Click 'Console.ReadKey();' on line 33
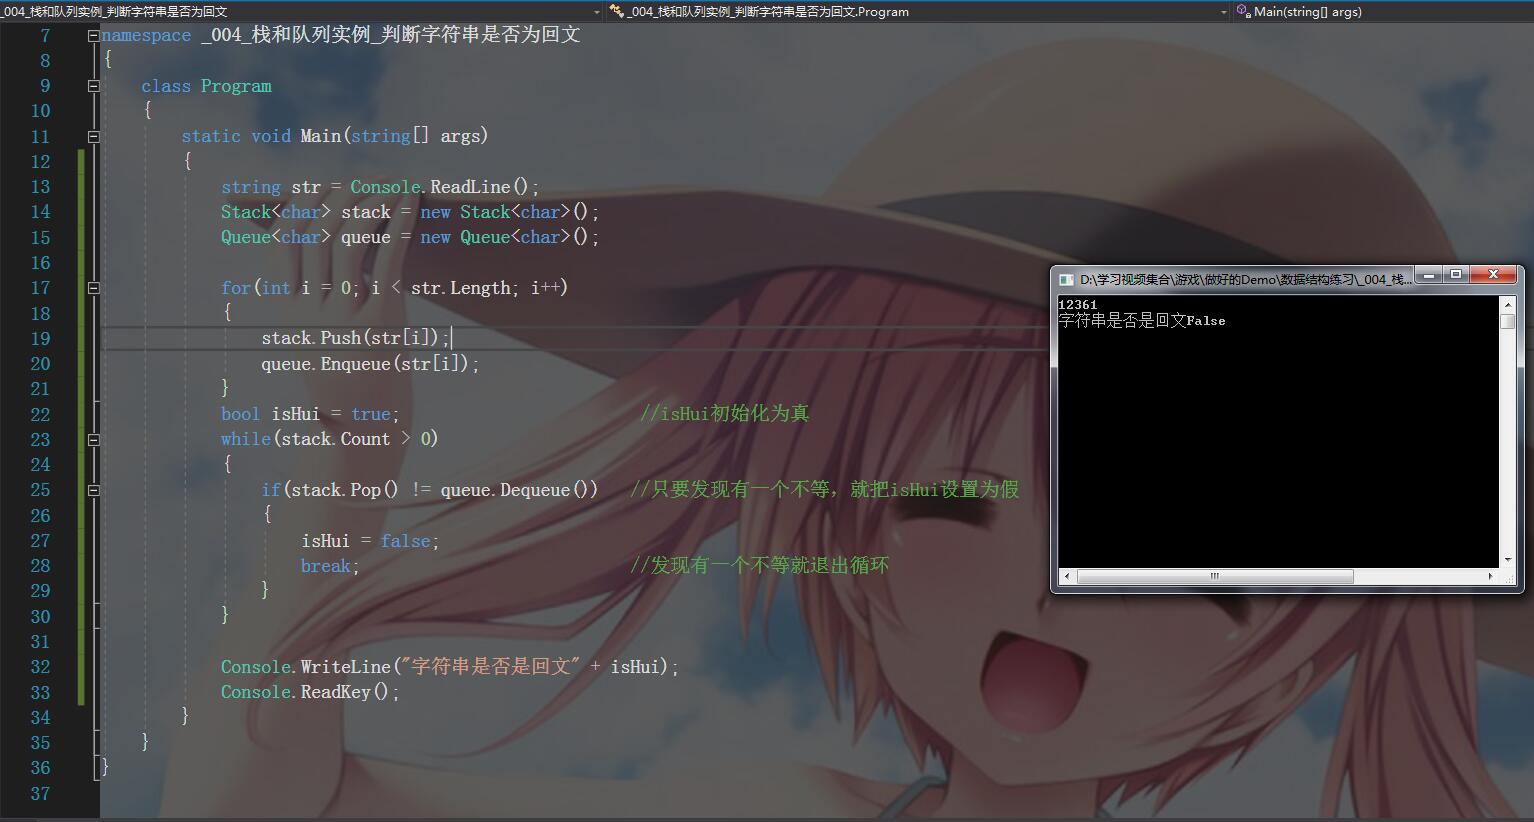The height and width of the screenshot is (822, 1534). 310,692
